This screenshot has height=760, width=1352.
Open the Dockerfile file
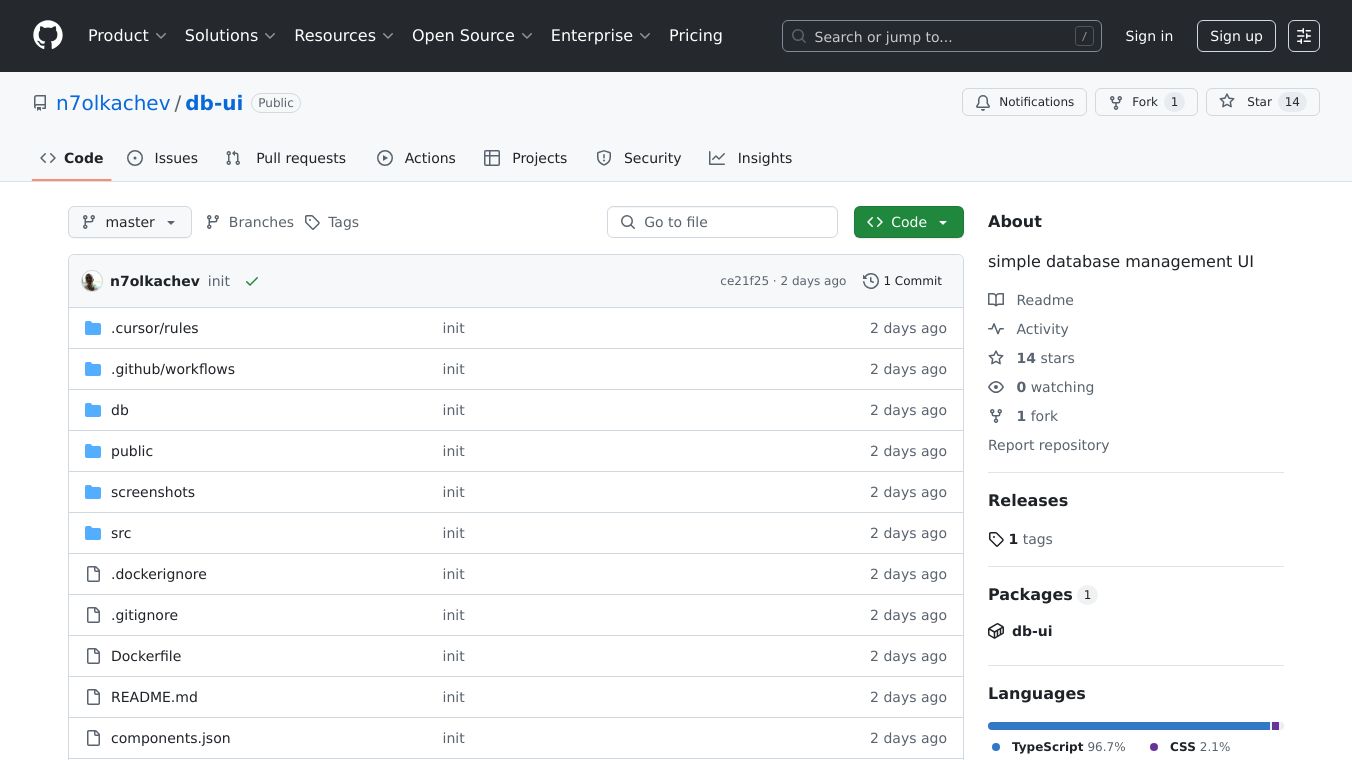pyautogui.click(x=146, y=656)
